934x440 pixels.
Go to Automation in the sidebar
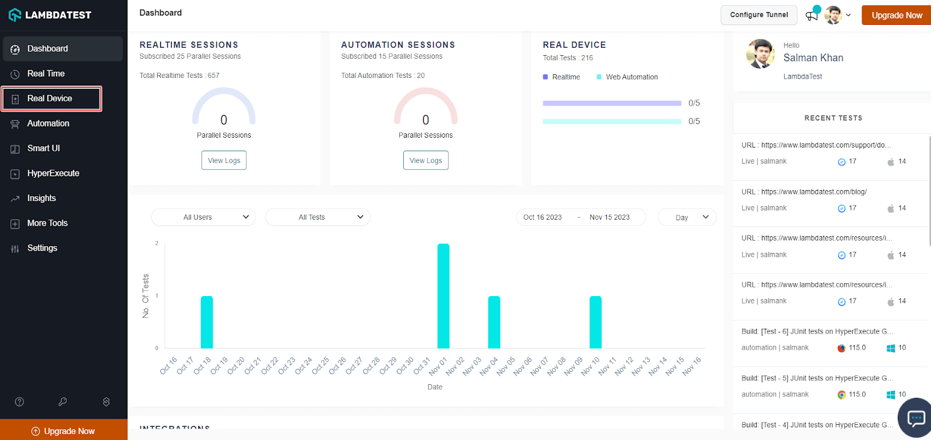coord(48,124)
